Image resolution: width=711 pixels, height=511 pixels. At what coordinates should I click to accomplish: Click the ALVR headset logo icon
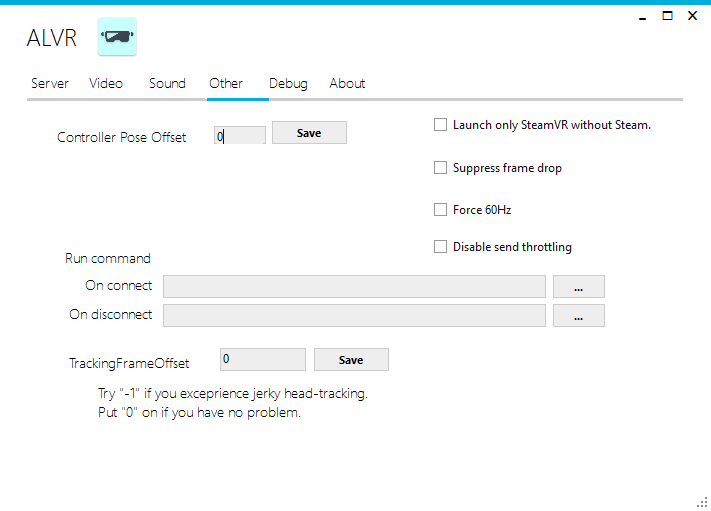117,37
